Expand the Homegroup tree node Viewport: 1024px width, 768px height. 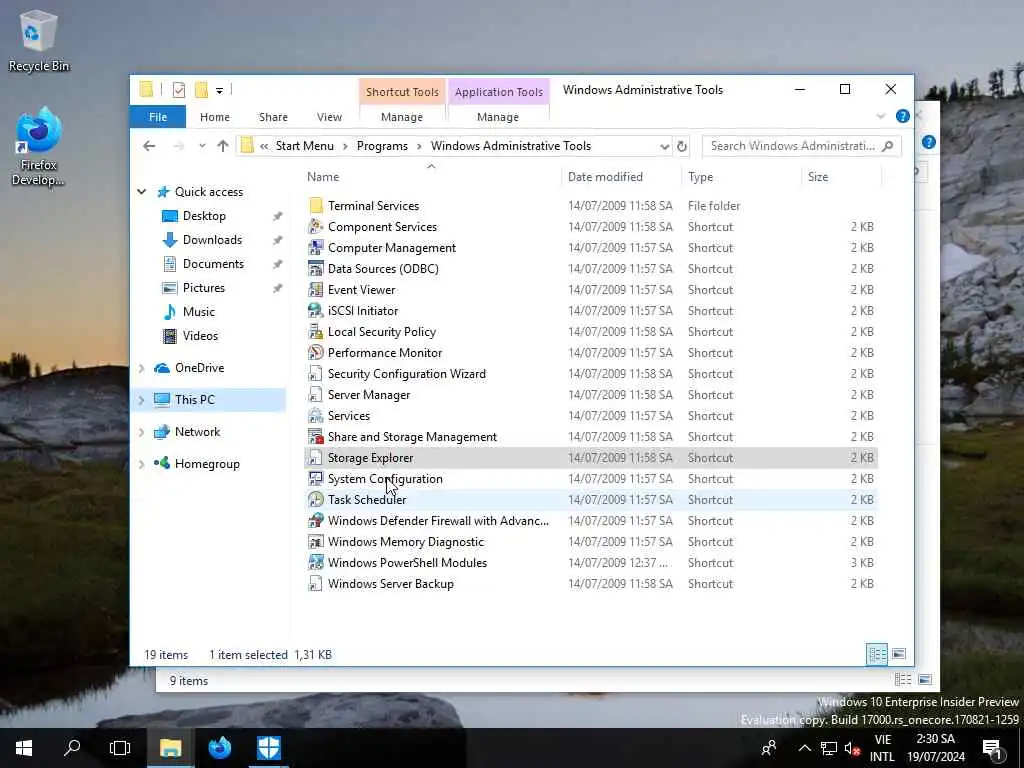pos(142,464)
